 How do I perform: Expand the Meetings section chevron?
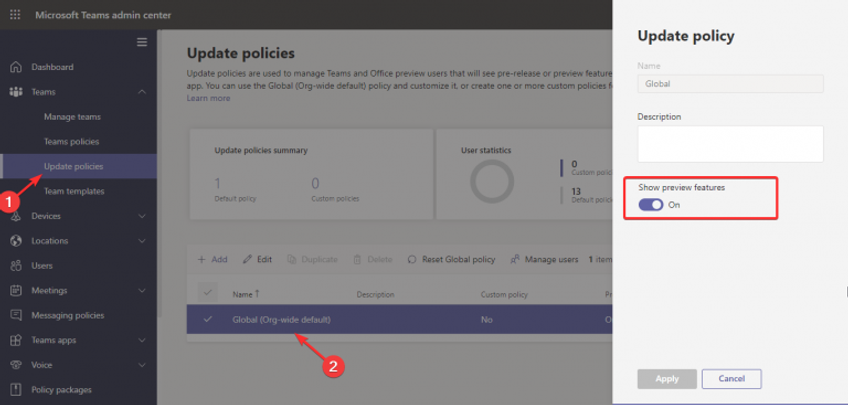click(x=142, y=290)
